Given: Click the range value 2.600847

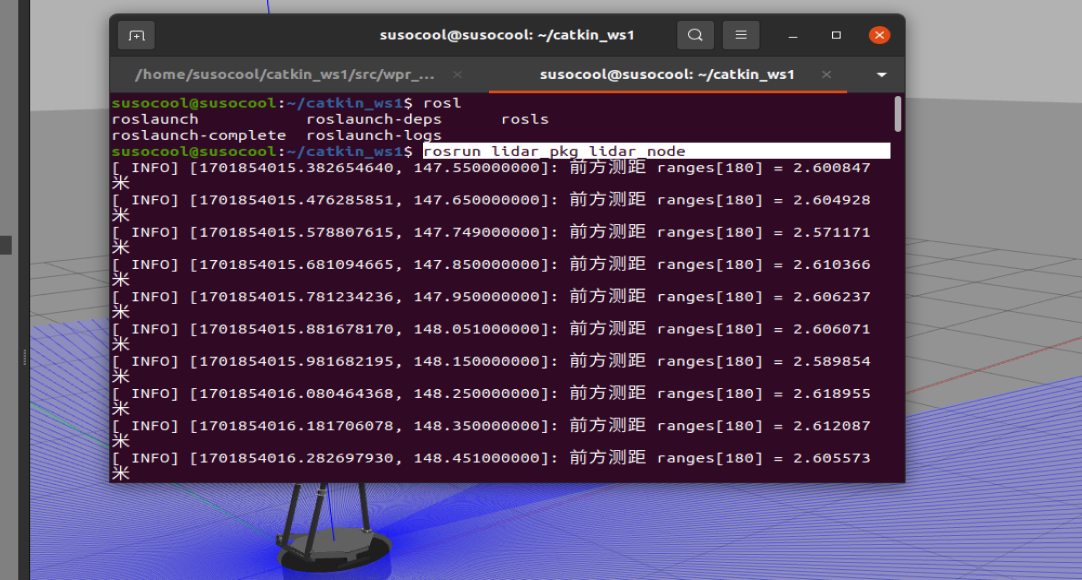Looking at the screenshot, I should (832, 168).
